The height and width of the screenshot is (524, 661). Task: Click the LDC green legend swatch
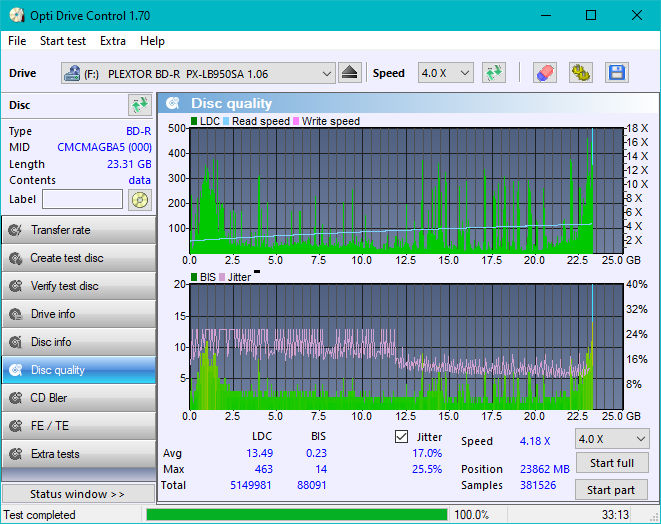194,121
